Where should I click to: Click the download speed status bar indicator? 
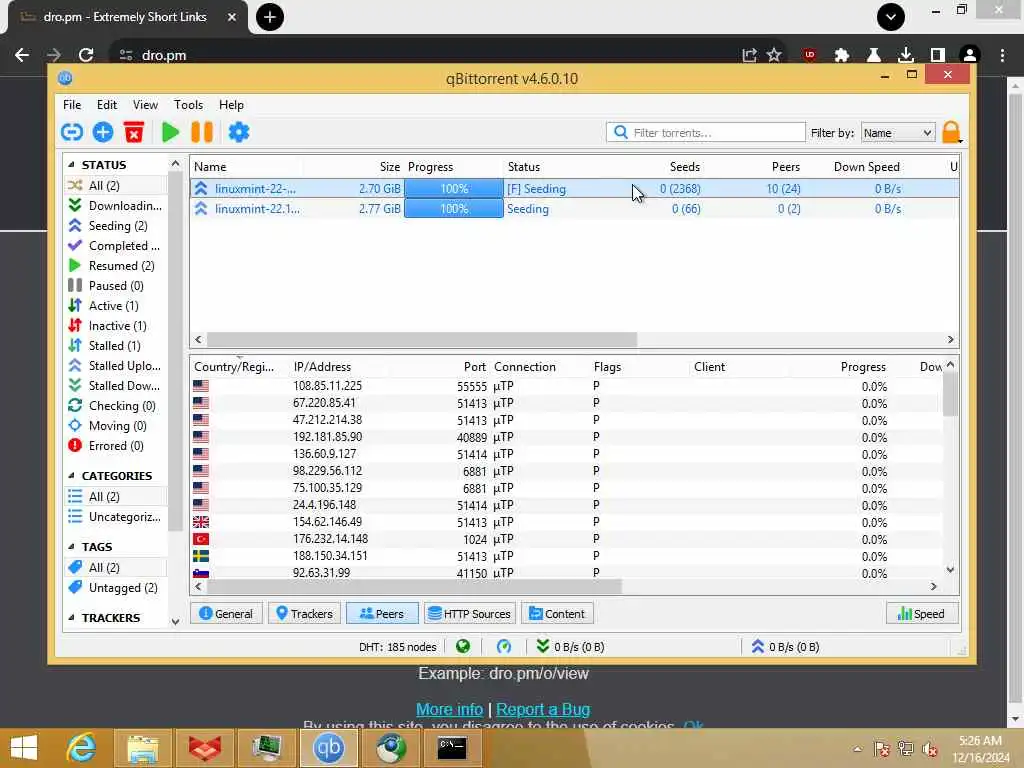[x=570, y=647]
